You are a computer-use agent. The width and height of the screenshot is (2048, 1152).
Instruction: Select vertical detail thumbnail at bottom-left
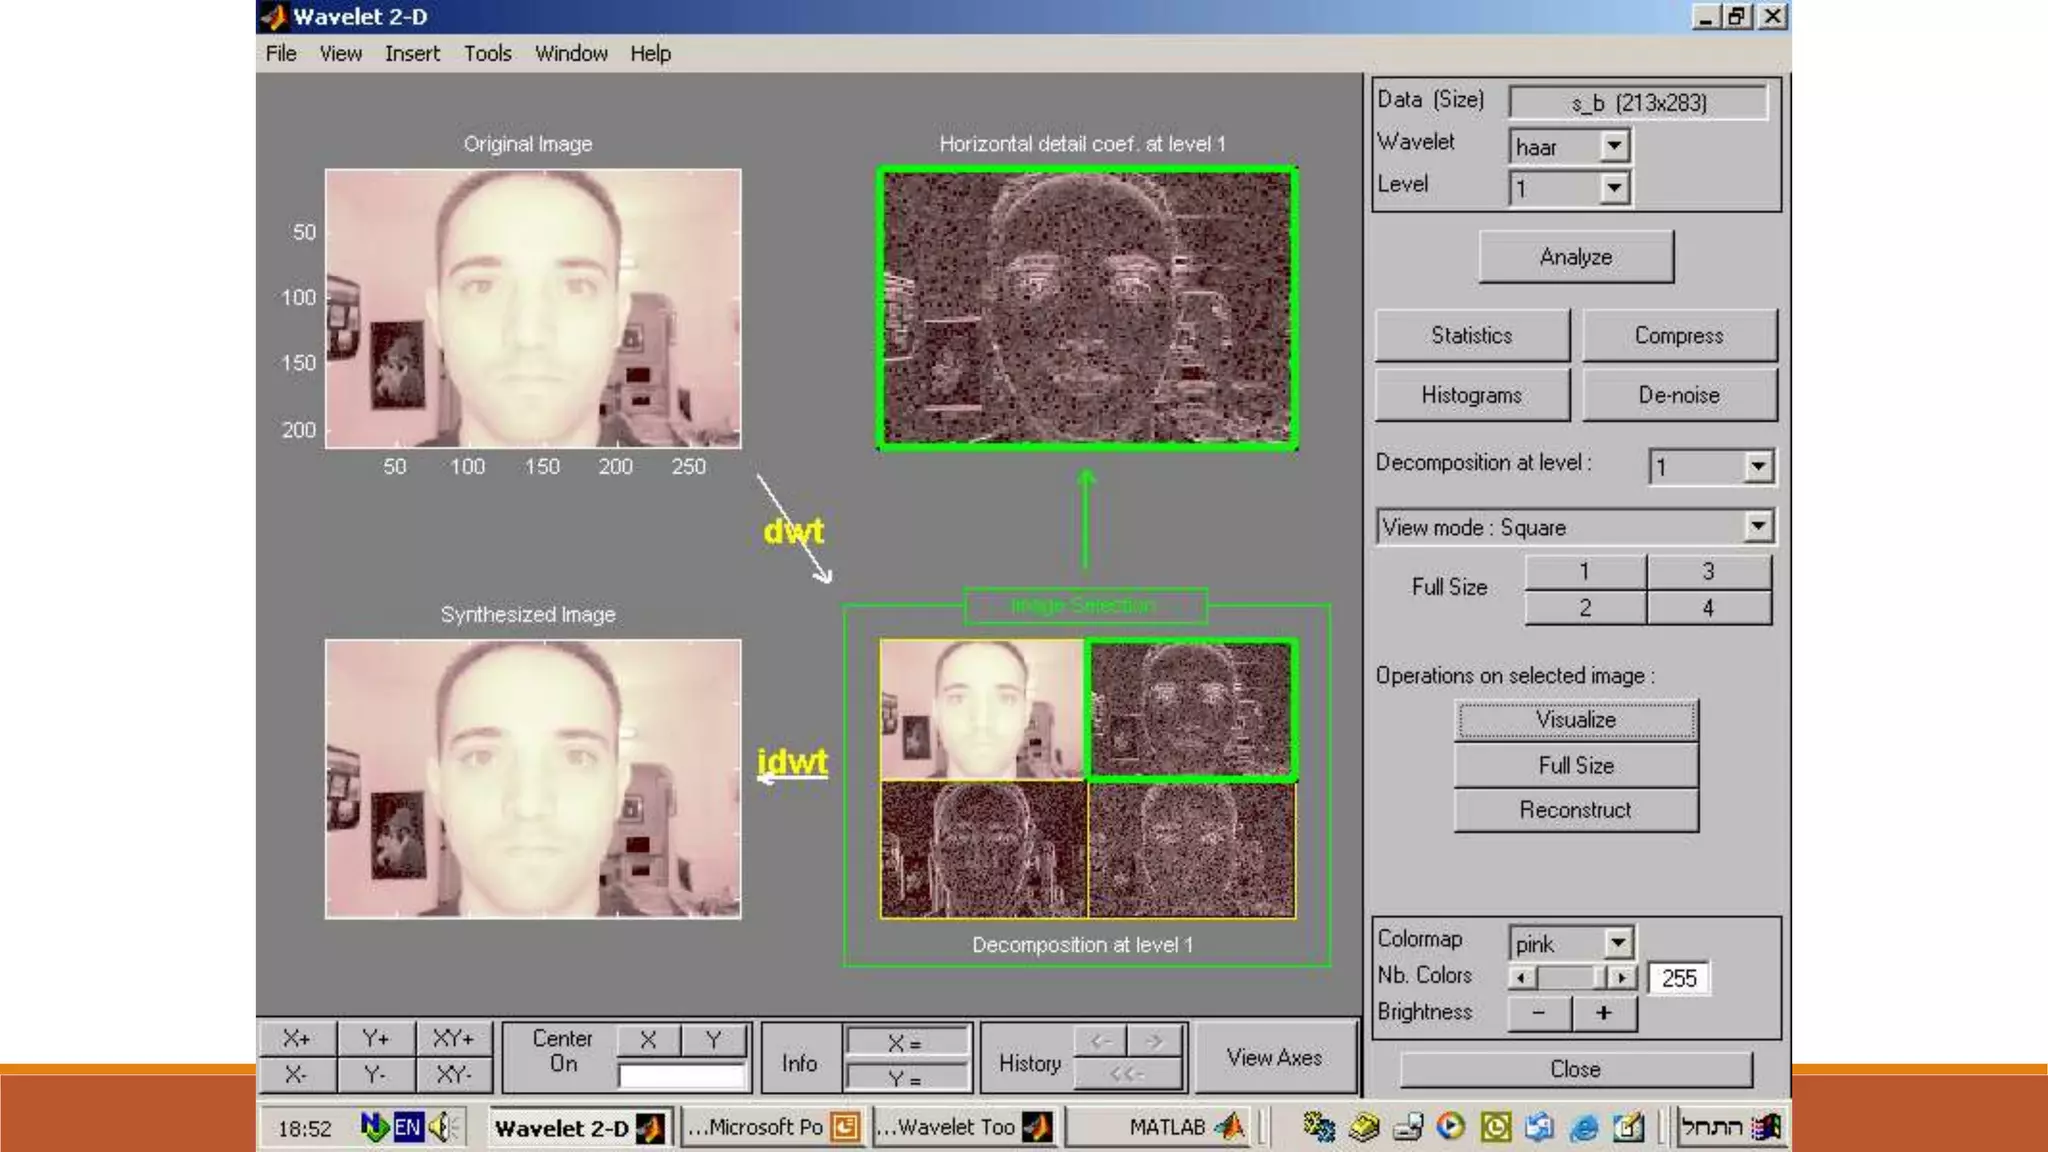pyautogui.click(x=982, y=850)
